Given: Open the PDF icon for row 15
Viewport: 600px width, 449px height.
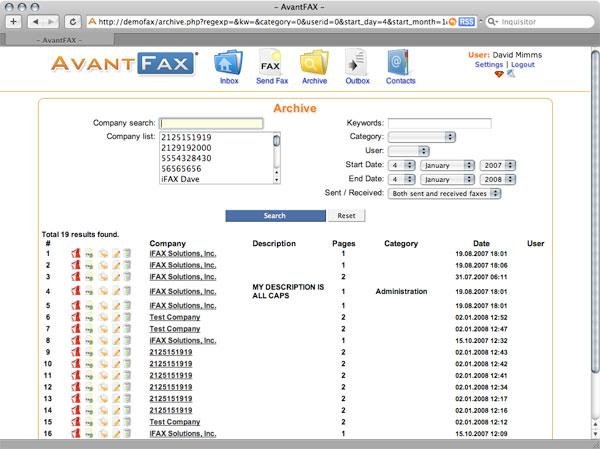Looking at the screenshot, I should (76, 422).
